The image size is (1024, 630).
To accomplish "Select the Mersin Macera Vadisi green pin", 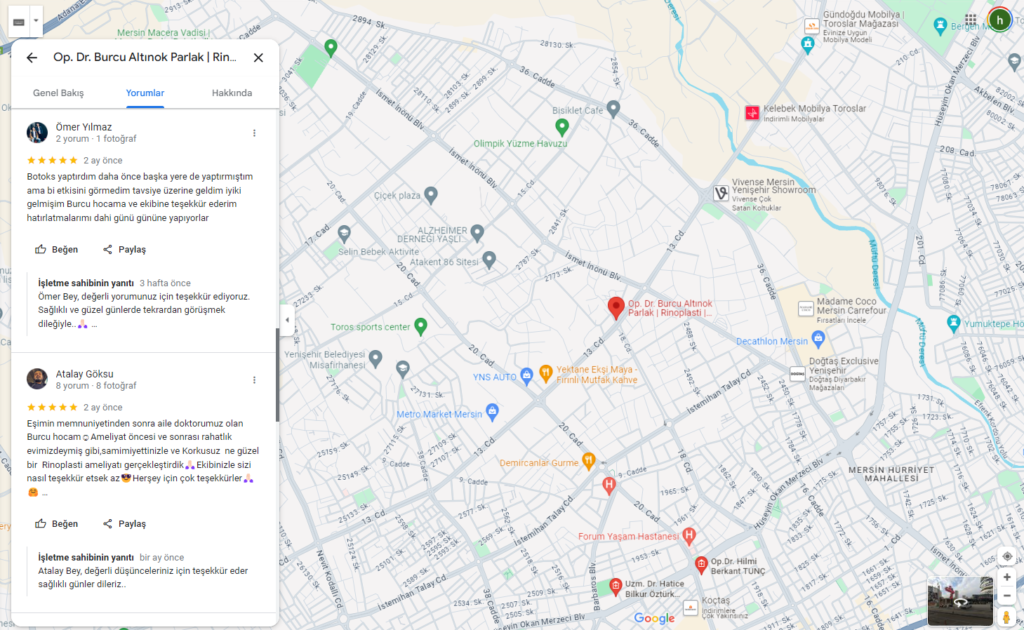I will tap(331, 48).
